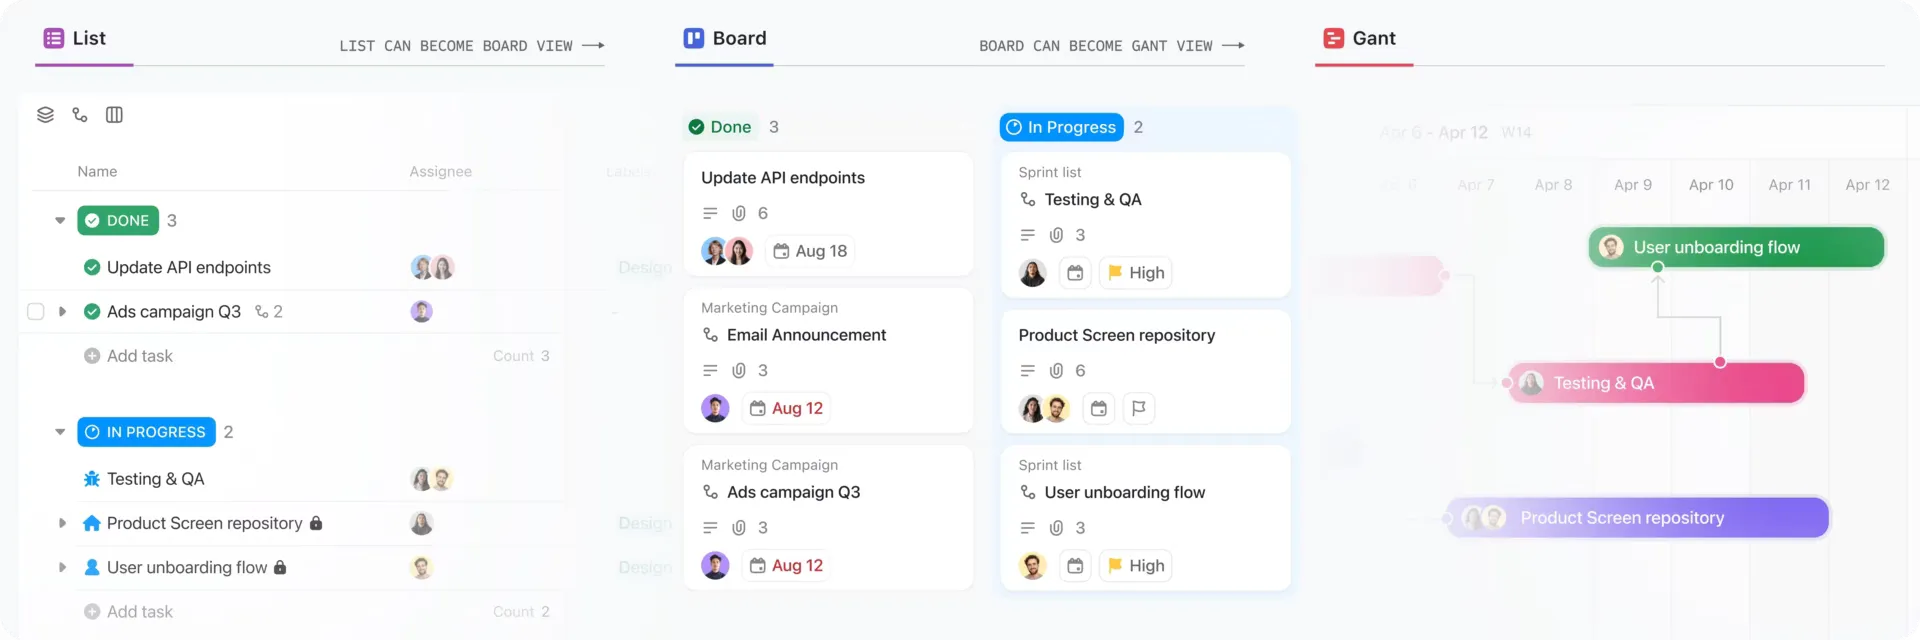
Task: Click the Name column header
Action: tap(97, 172)
